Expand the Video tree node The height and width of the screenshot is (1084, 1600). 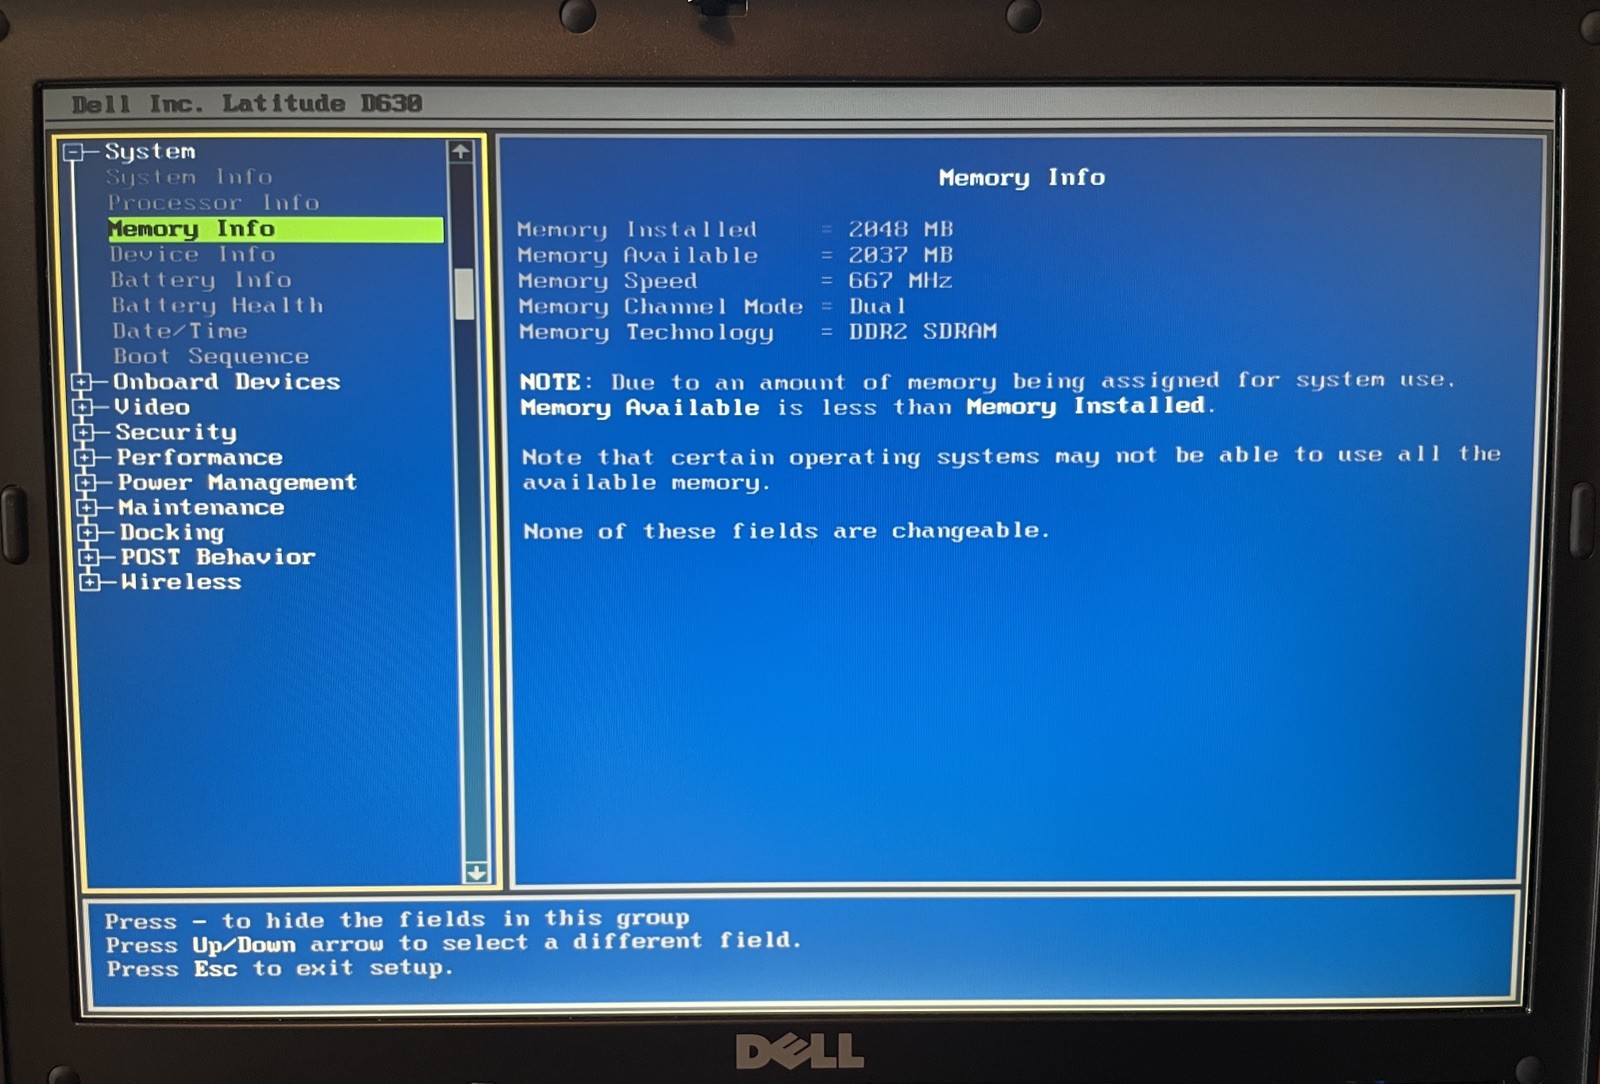83,407
